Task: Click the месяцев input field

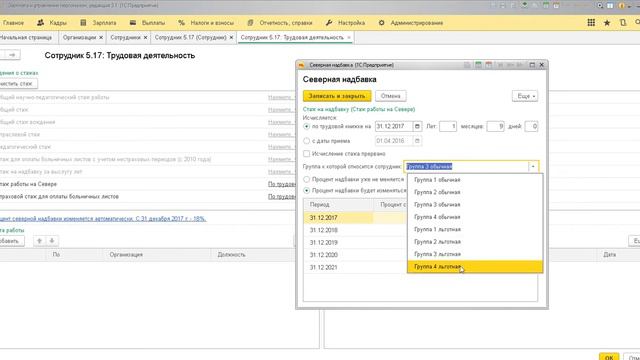Action: [496, 127]
